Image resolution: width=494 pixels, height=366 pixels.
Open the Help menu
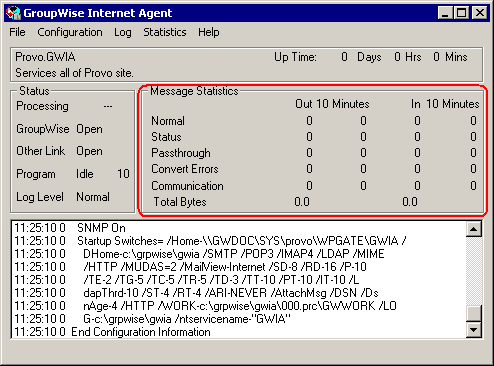[x=209, y=32]
